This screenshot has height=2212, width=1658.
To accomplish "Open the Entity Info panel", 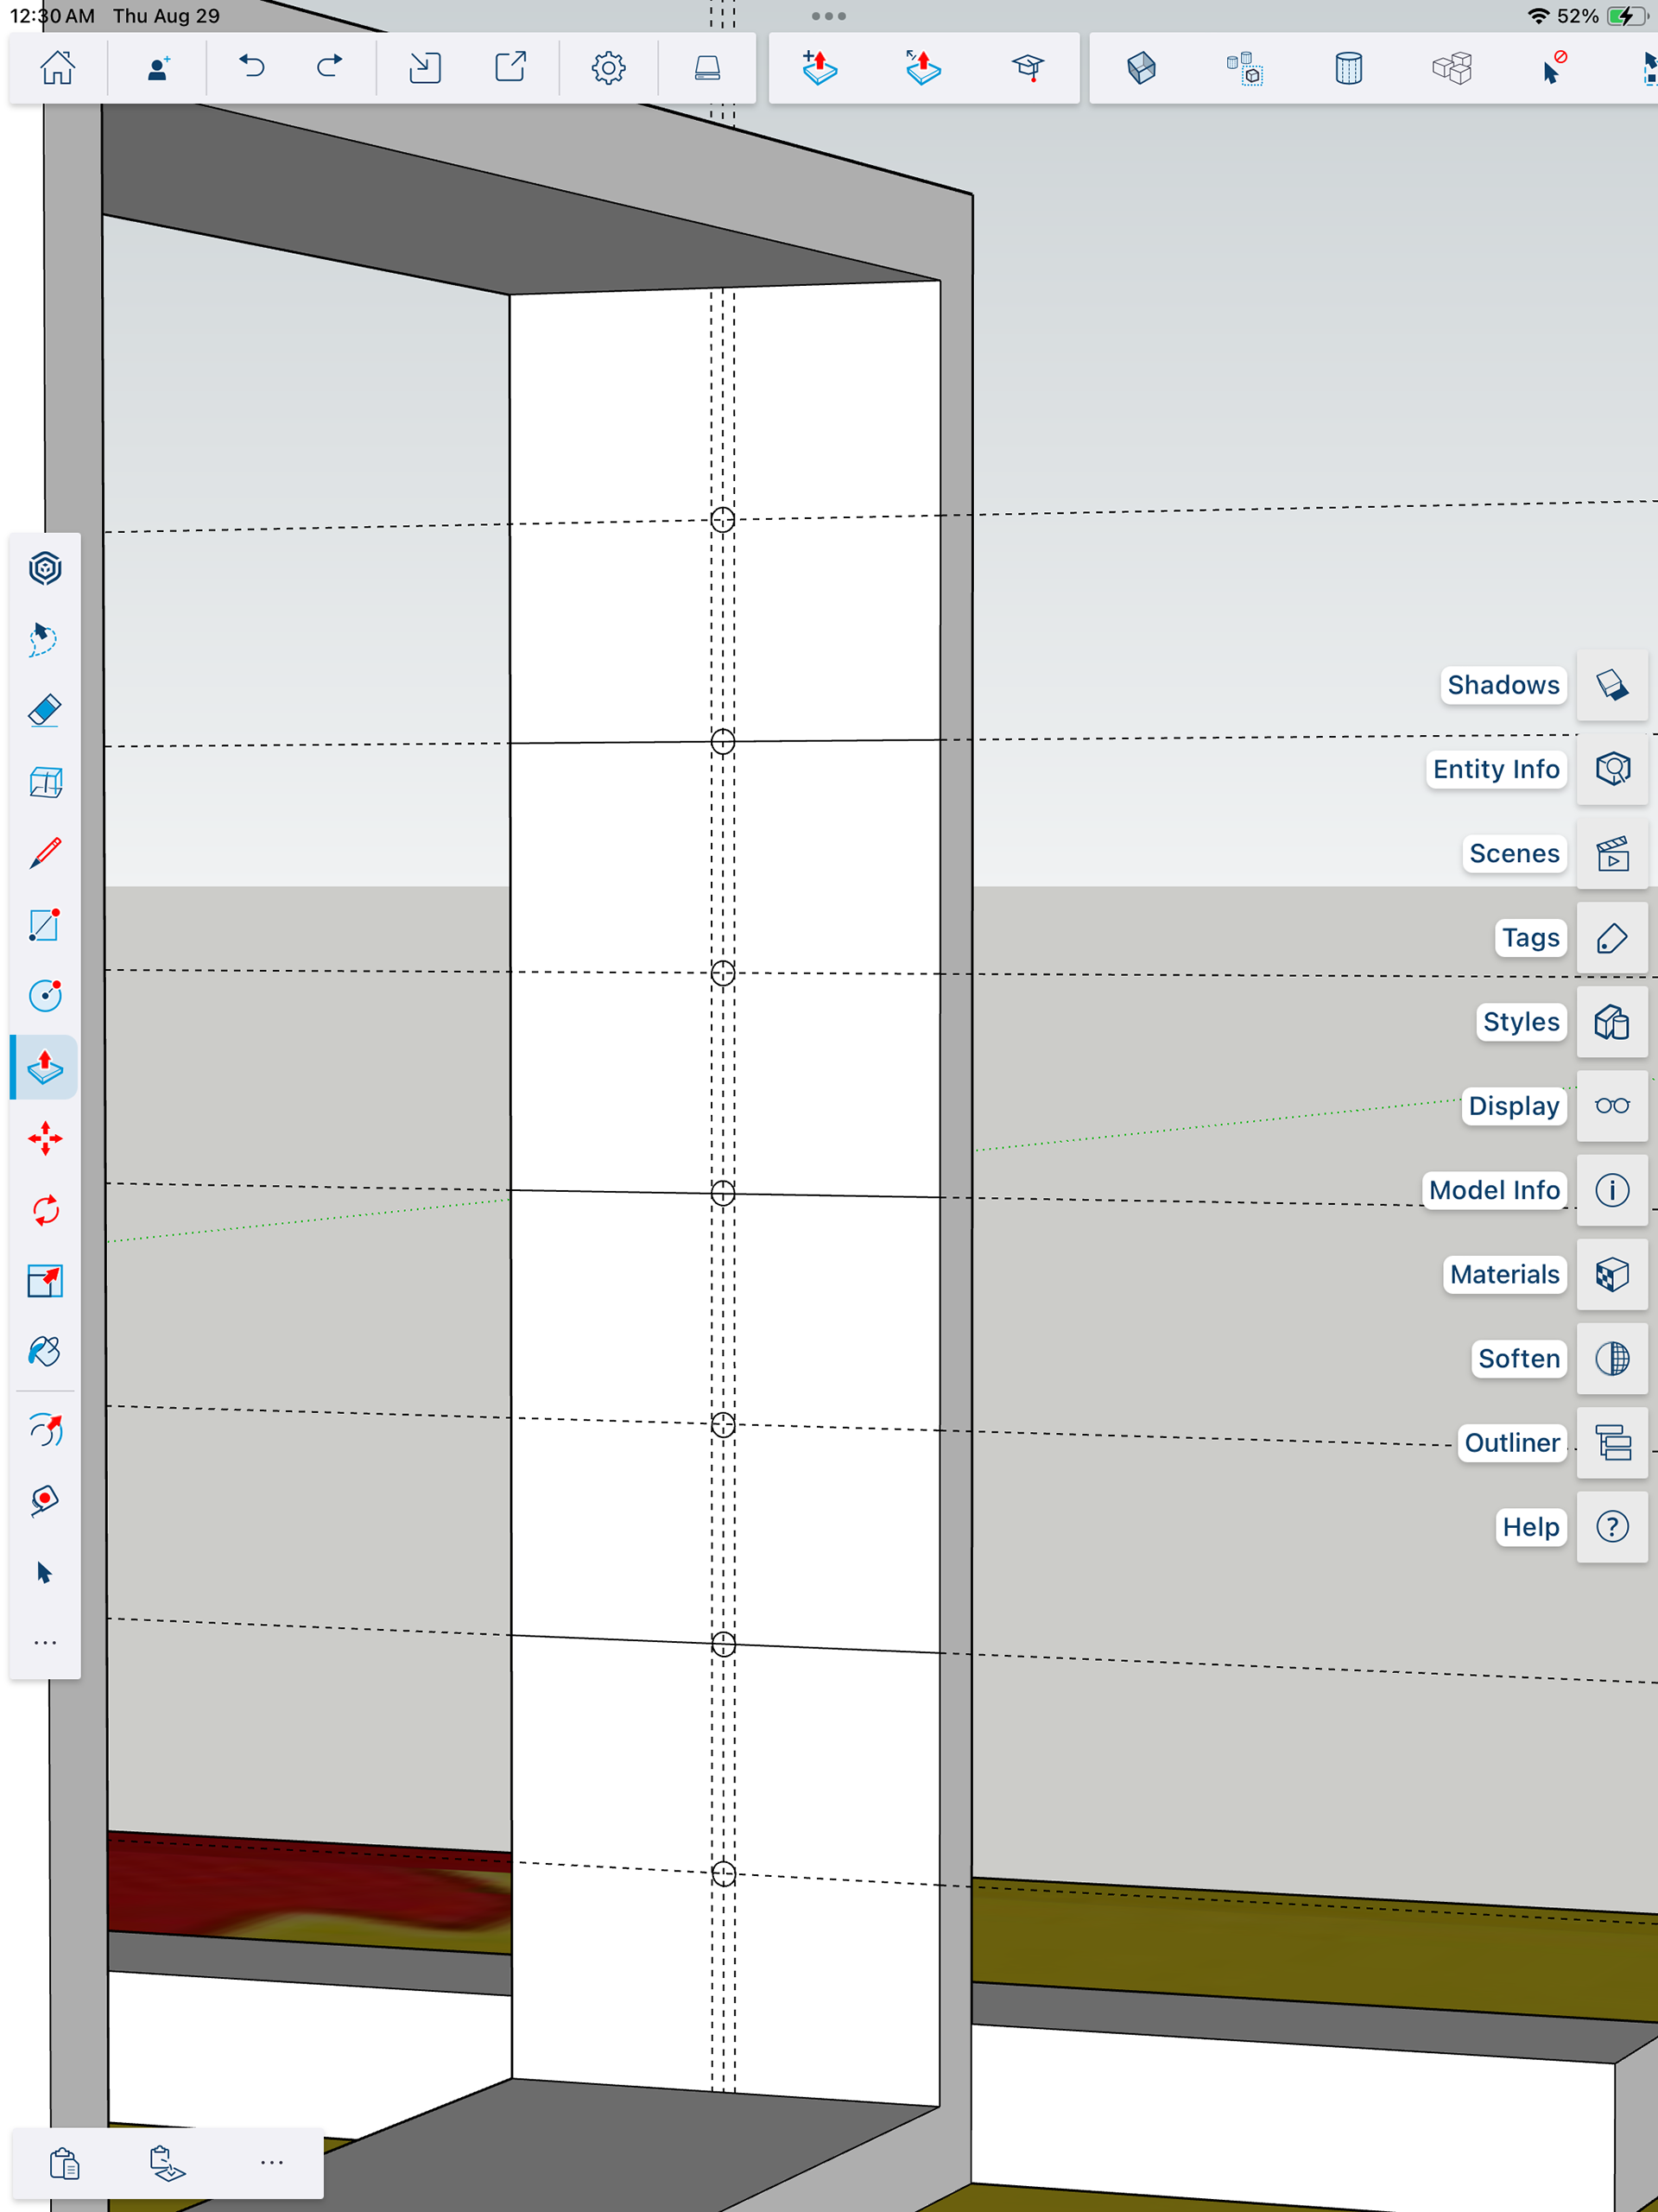I will coord(1611,769).
